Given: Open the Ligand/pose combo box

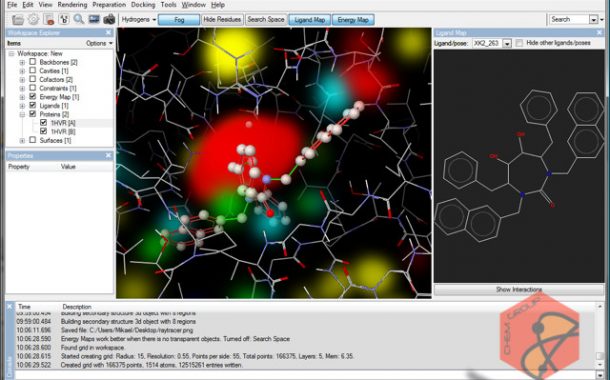Looking at the screenshot, I should coord(492,43).
